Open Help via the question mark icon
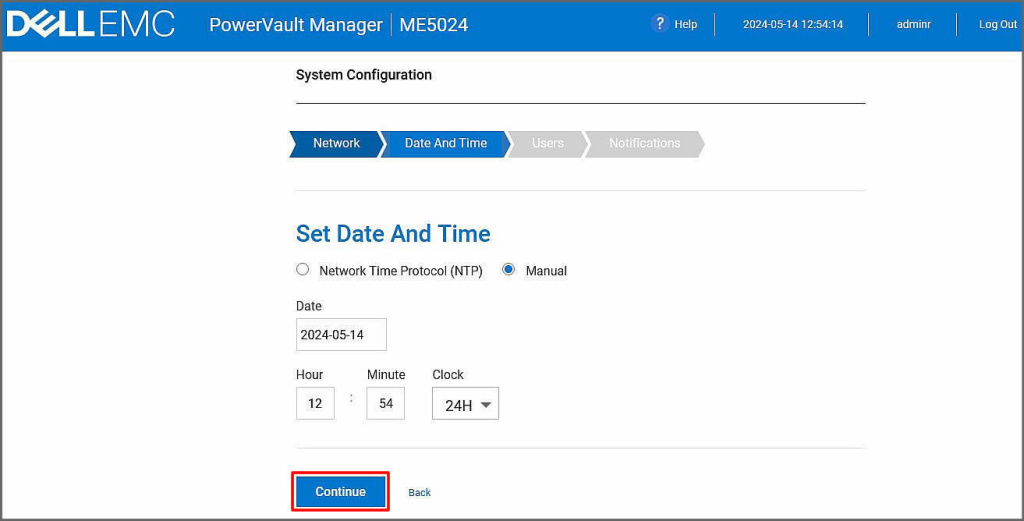1024x521 pixels. coord(659,24)
